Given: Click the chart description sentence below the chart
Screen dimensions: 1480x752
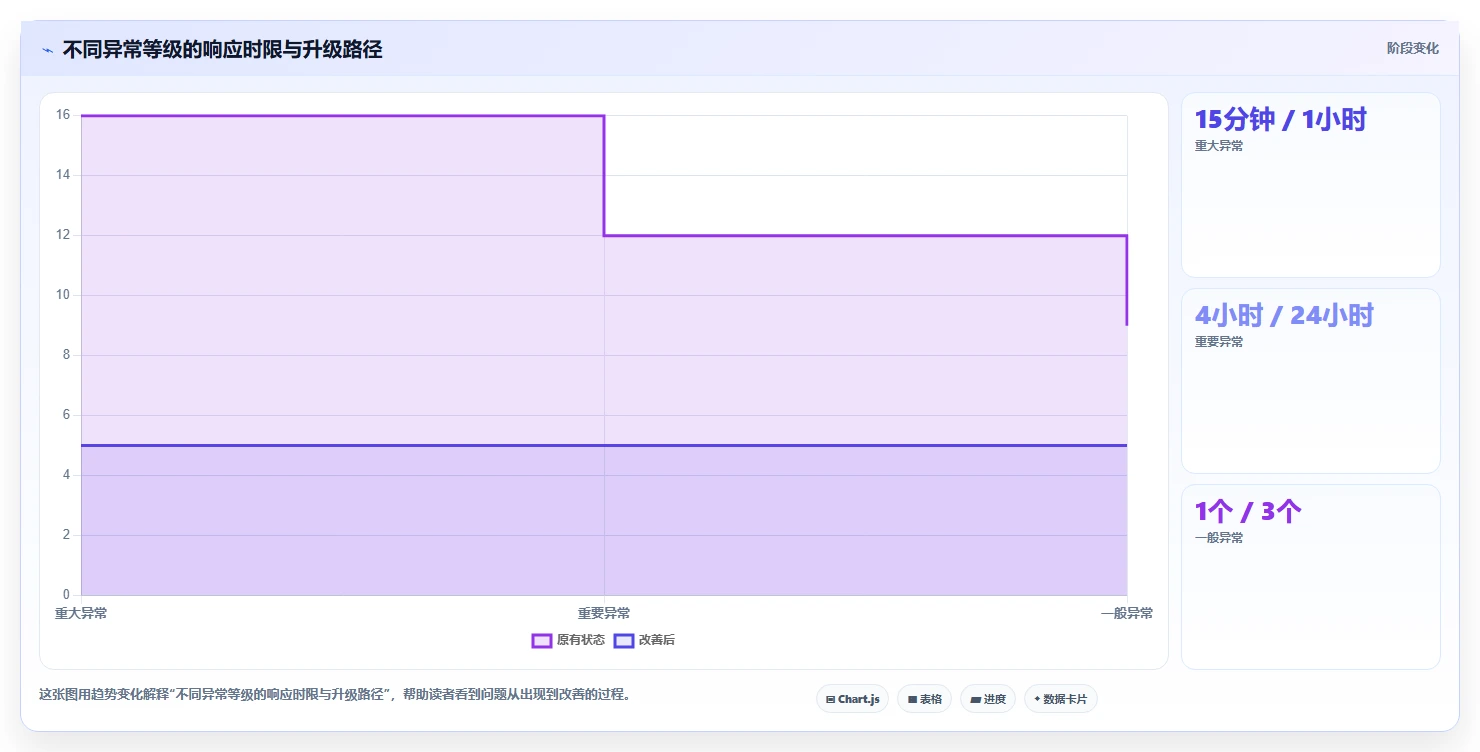Looking at the screenshot, I should click(x=335, y=695).
